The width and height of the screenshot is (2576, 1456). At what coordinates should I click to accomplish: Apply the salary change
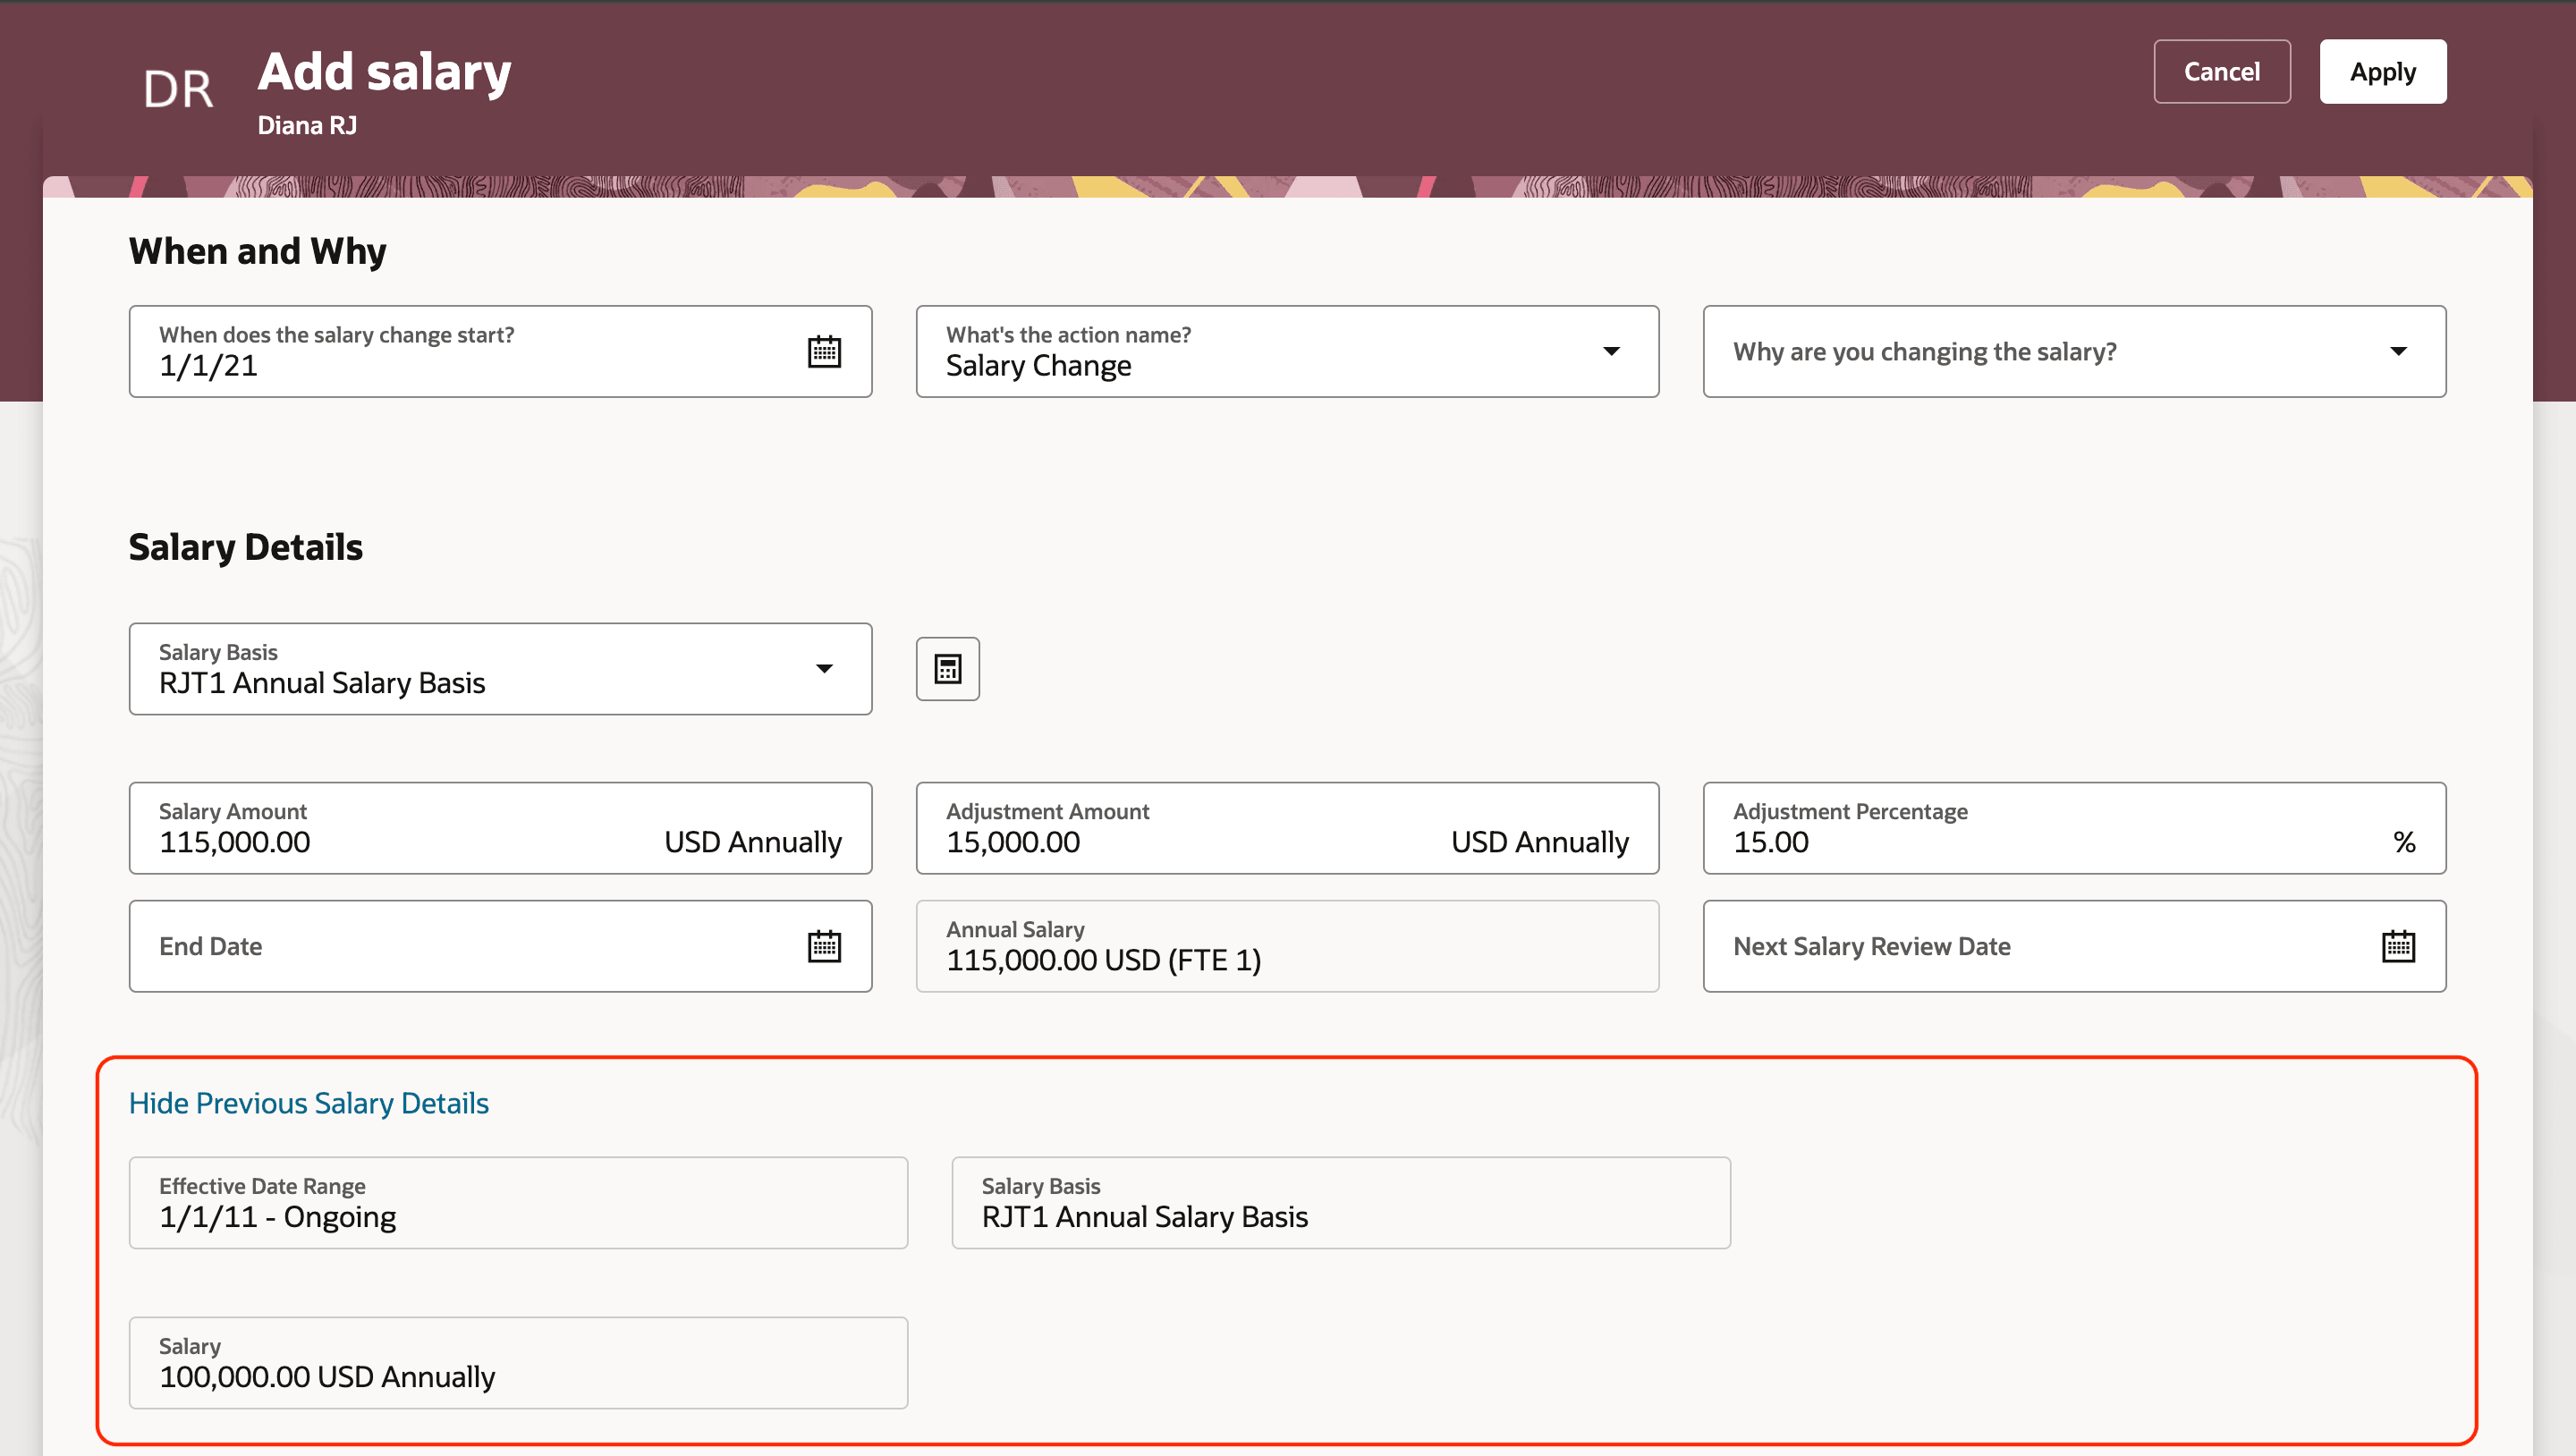click(x=2383, y=71)
